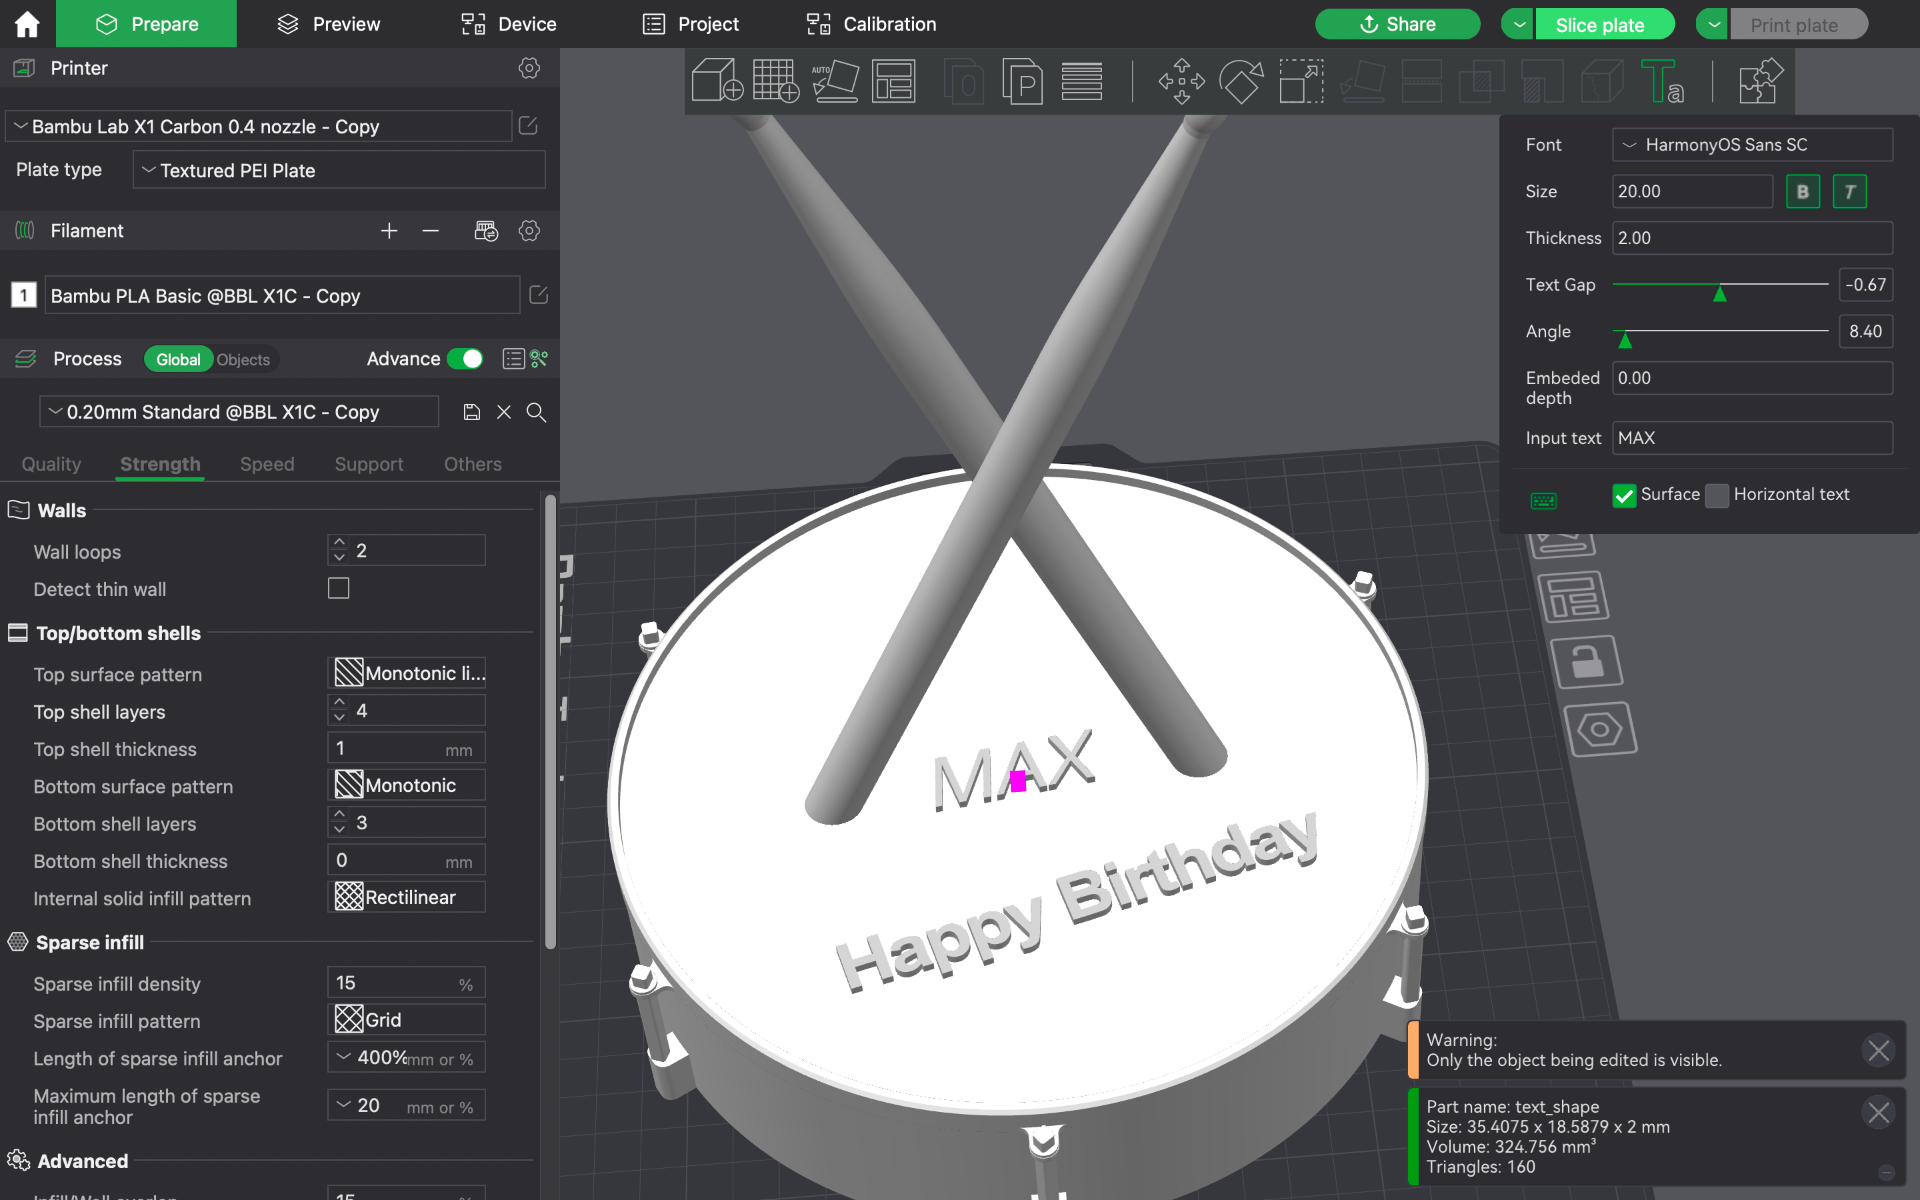Add a filament with the plus icon
1920x1200 pixels.
[389, 231]
